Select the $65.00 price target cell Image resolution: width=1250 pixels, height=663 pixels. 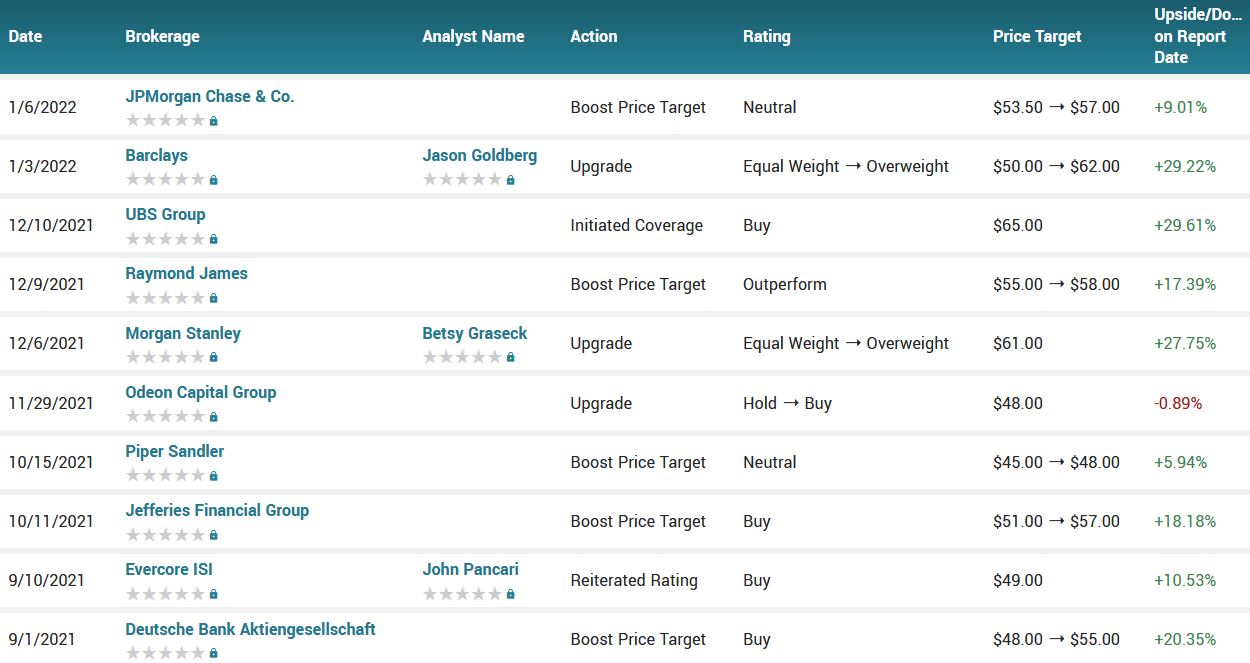(x=1018, y=226)
